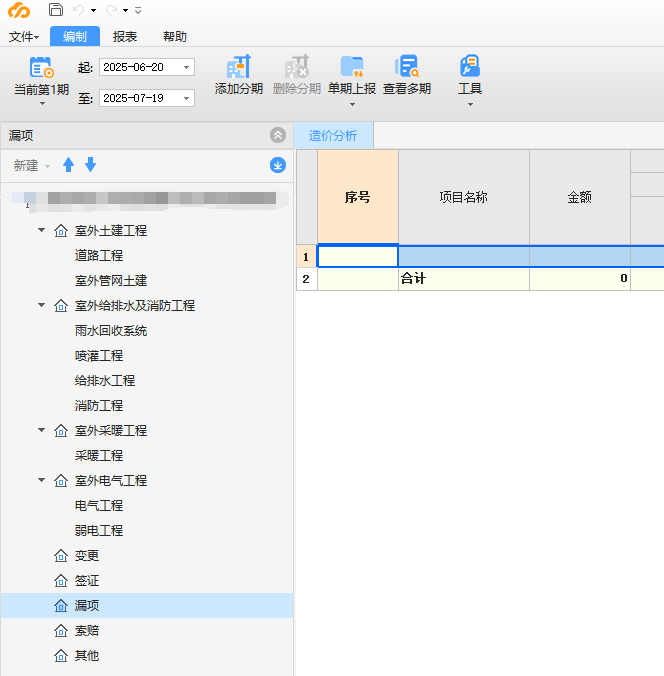Viewport: 664px width, 676px height.
Task: Expand the 工具 dropdown arrow
Action: pyautogui.click(x=470, y=104)
